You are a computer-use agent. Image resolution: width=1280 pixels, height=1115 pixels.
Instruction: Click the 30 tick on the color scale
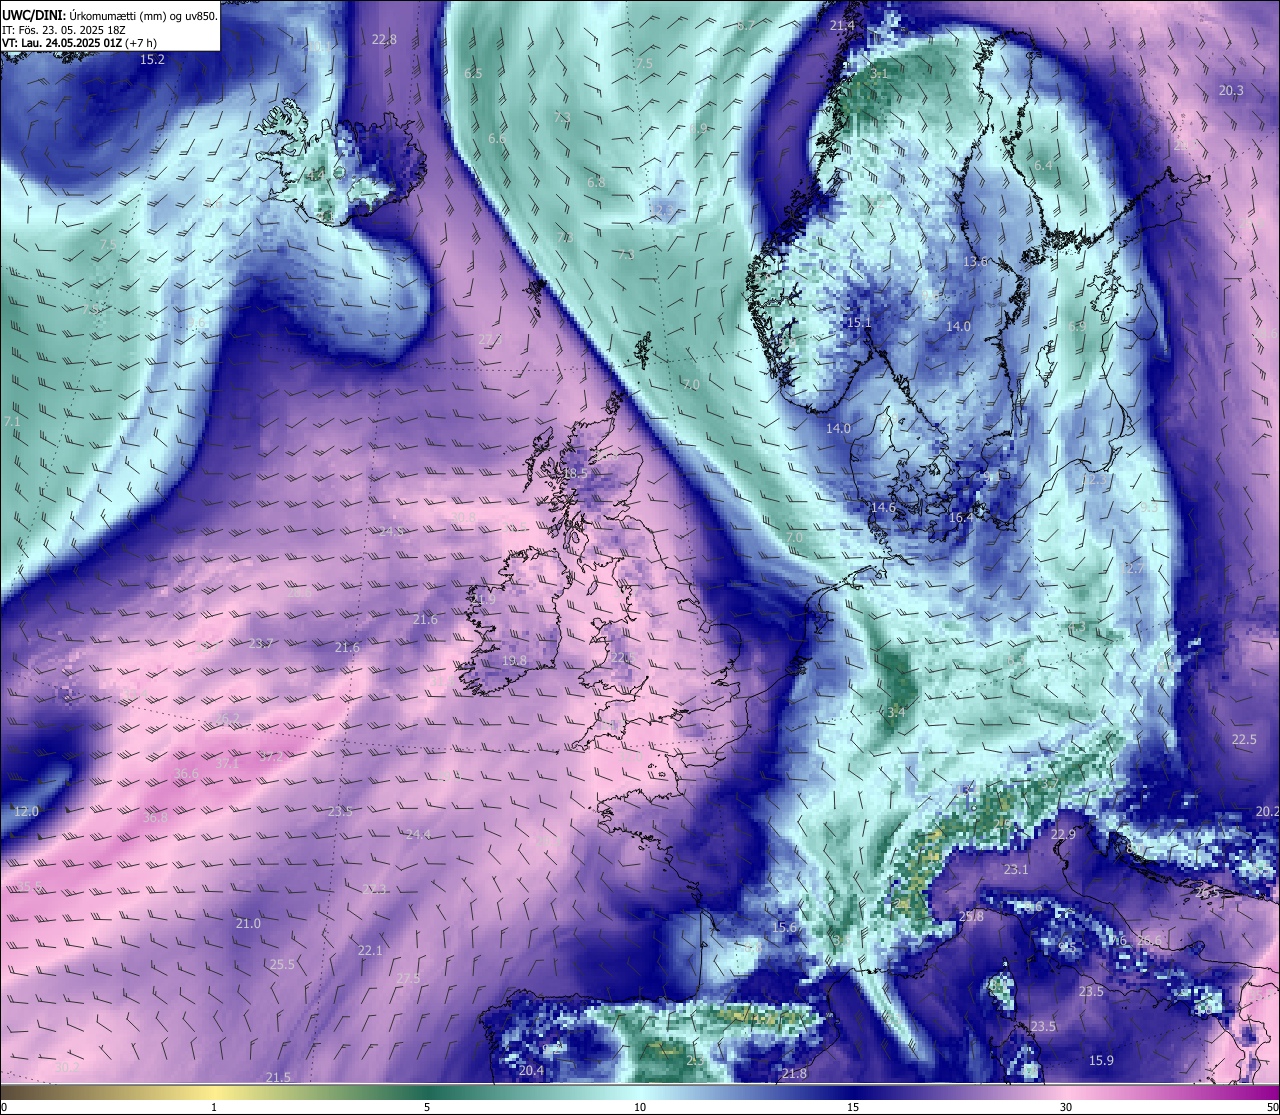pos(1066,1107)
